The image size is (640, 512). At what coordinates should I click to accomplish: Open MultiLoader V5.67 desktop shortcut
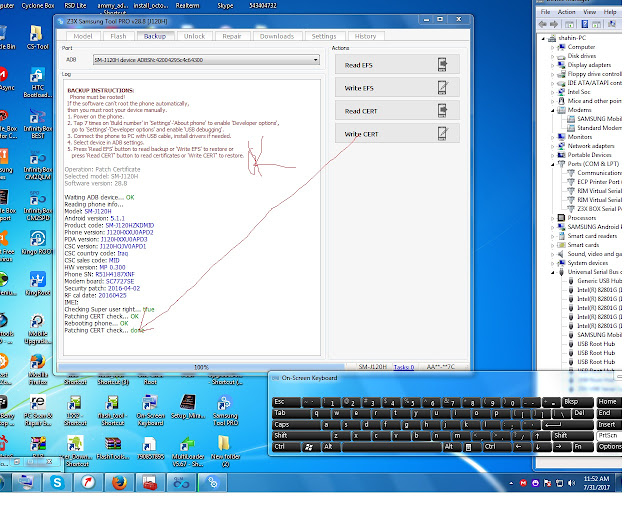(188, 451)
